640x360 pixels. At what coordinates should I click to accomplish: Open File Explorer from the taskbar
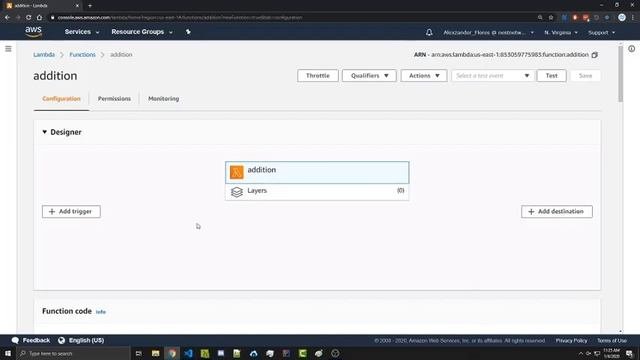coord(156,353)
